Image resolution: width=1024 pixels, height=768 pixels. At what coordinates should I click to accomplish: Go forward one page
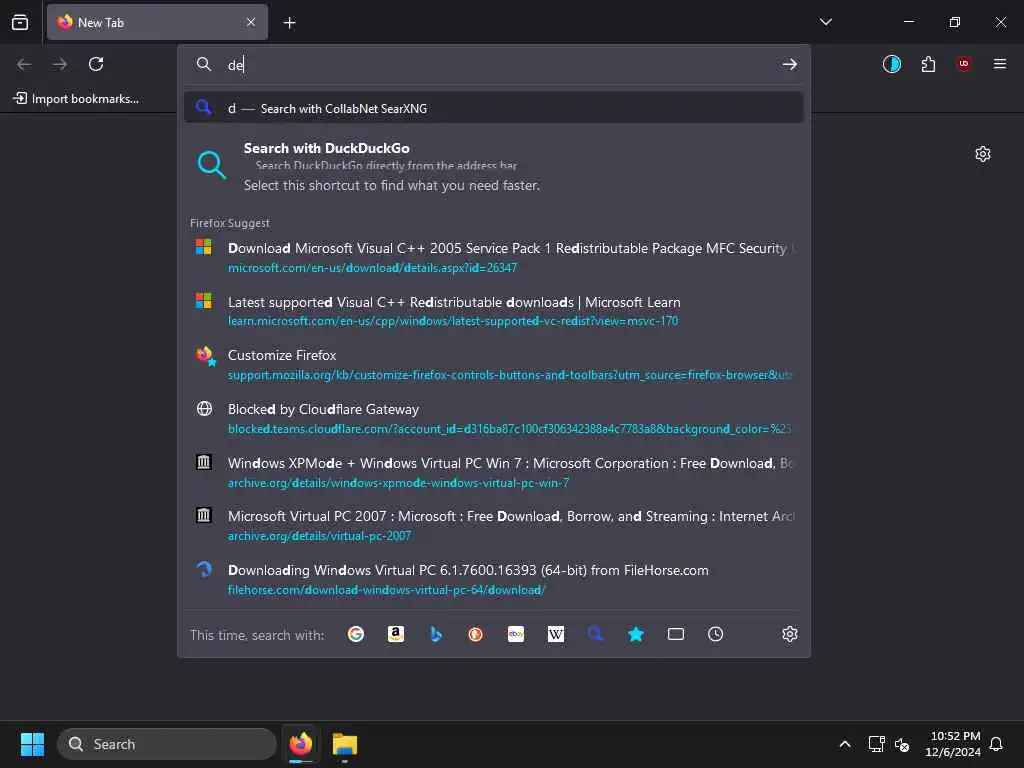pos(59,64)
